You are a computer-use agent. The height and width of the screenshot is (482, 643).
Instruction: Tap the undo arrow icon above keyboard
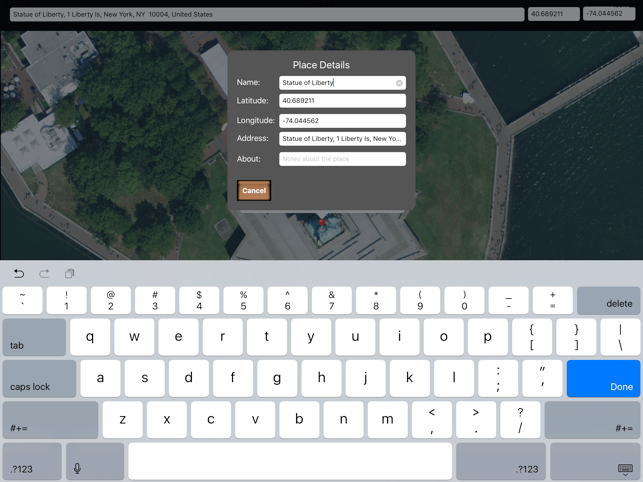click(19, 274)
